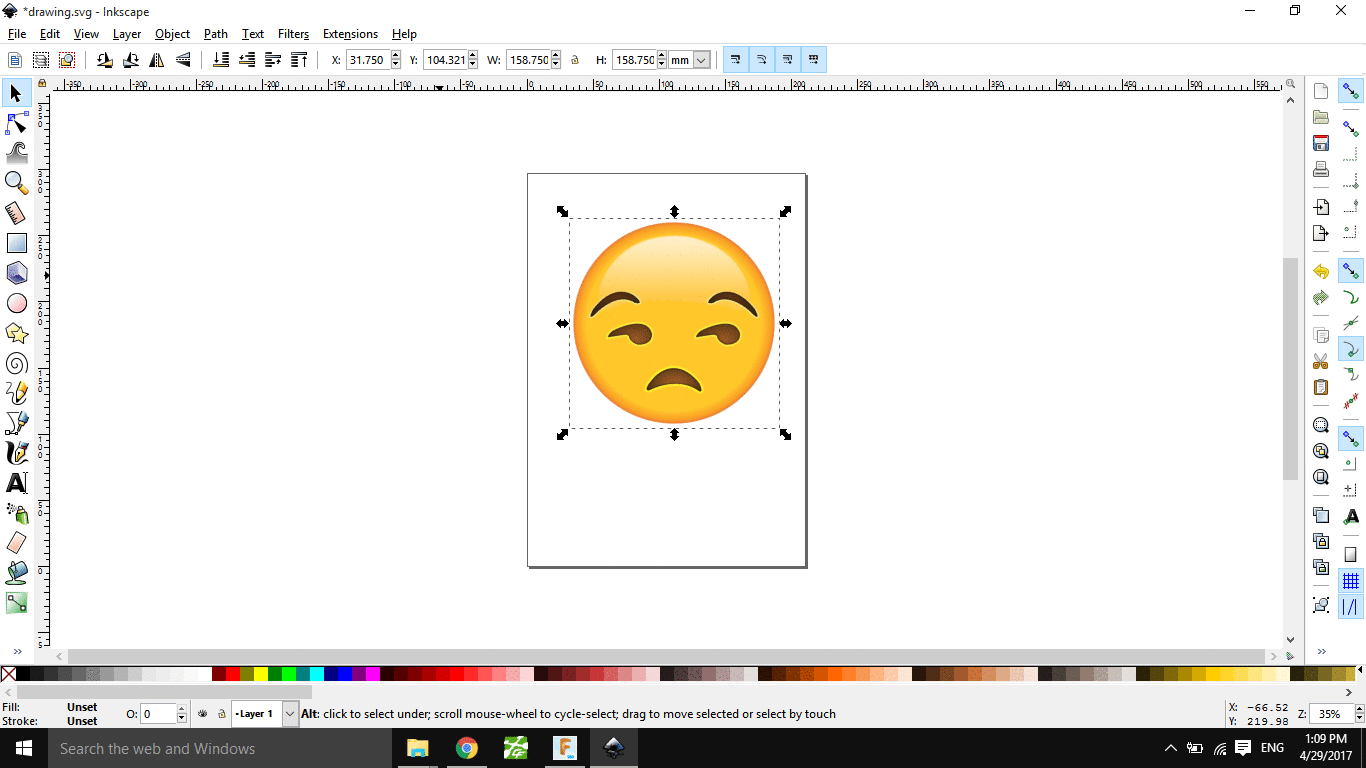Click Select All in All Layers icon

pos(41,60)
